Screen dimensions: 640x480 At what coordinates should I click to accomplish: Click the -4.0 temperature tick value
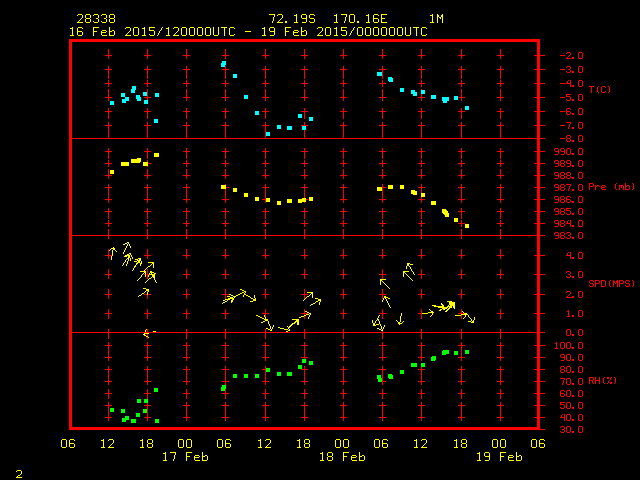(x=571, y=84)
